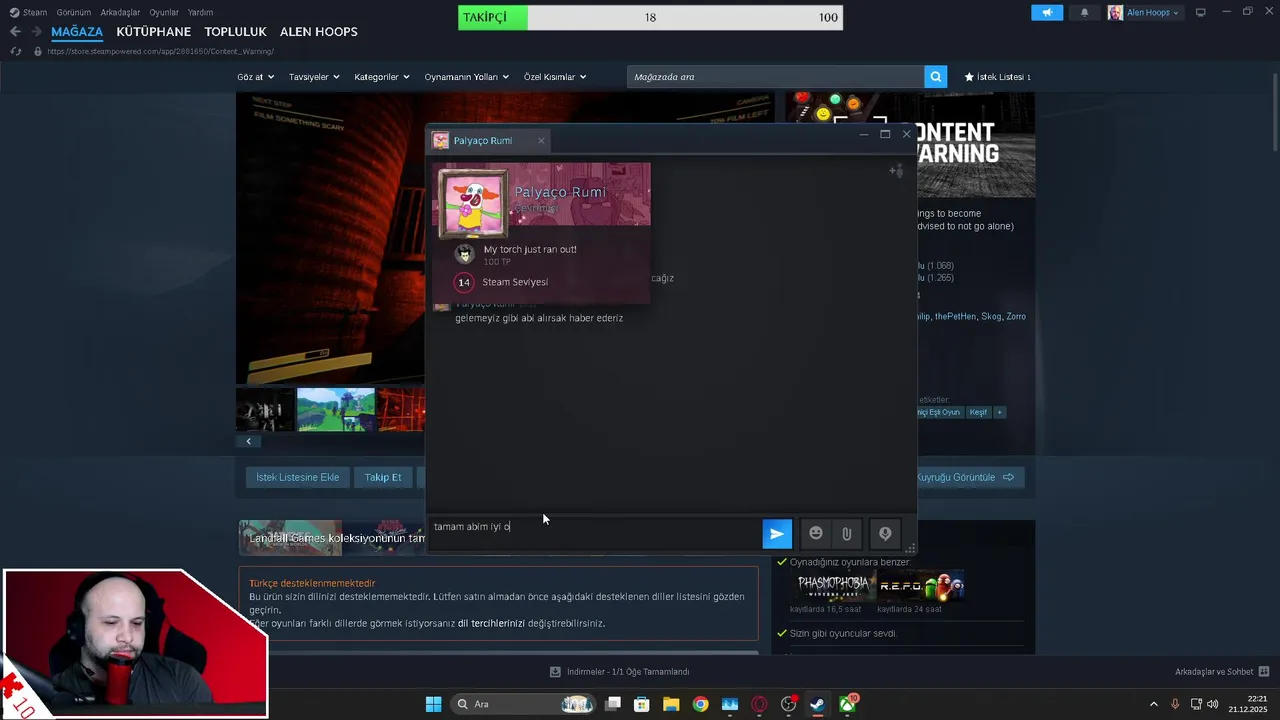Click the Keşif tag
Image resolution: width=1280 pixels, height=720 pixels.
978,412
